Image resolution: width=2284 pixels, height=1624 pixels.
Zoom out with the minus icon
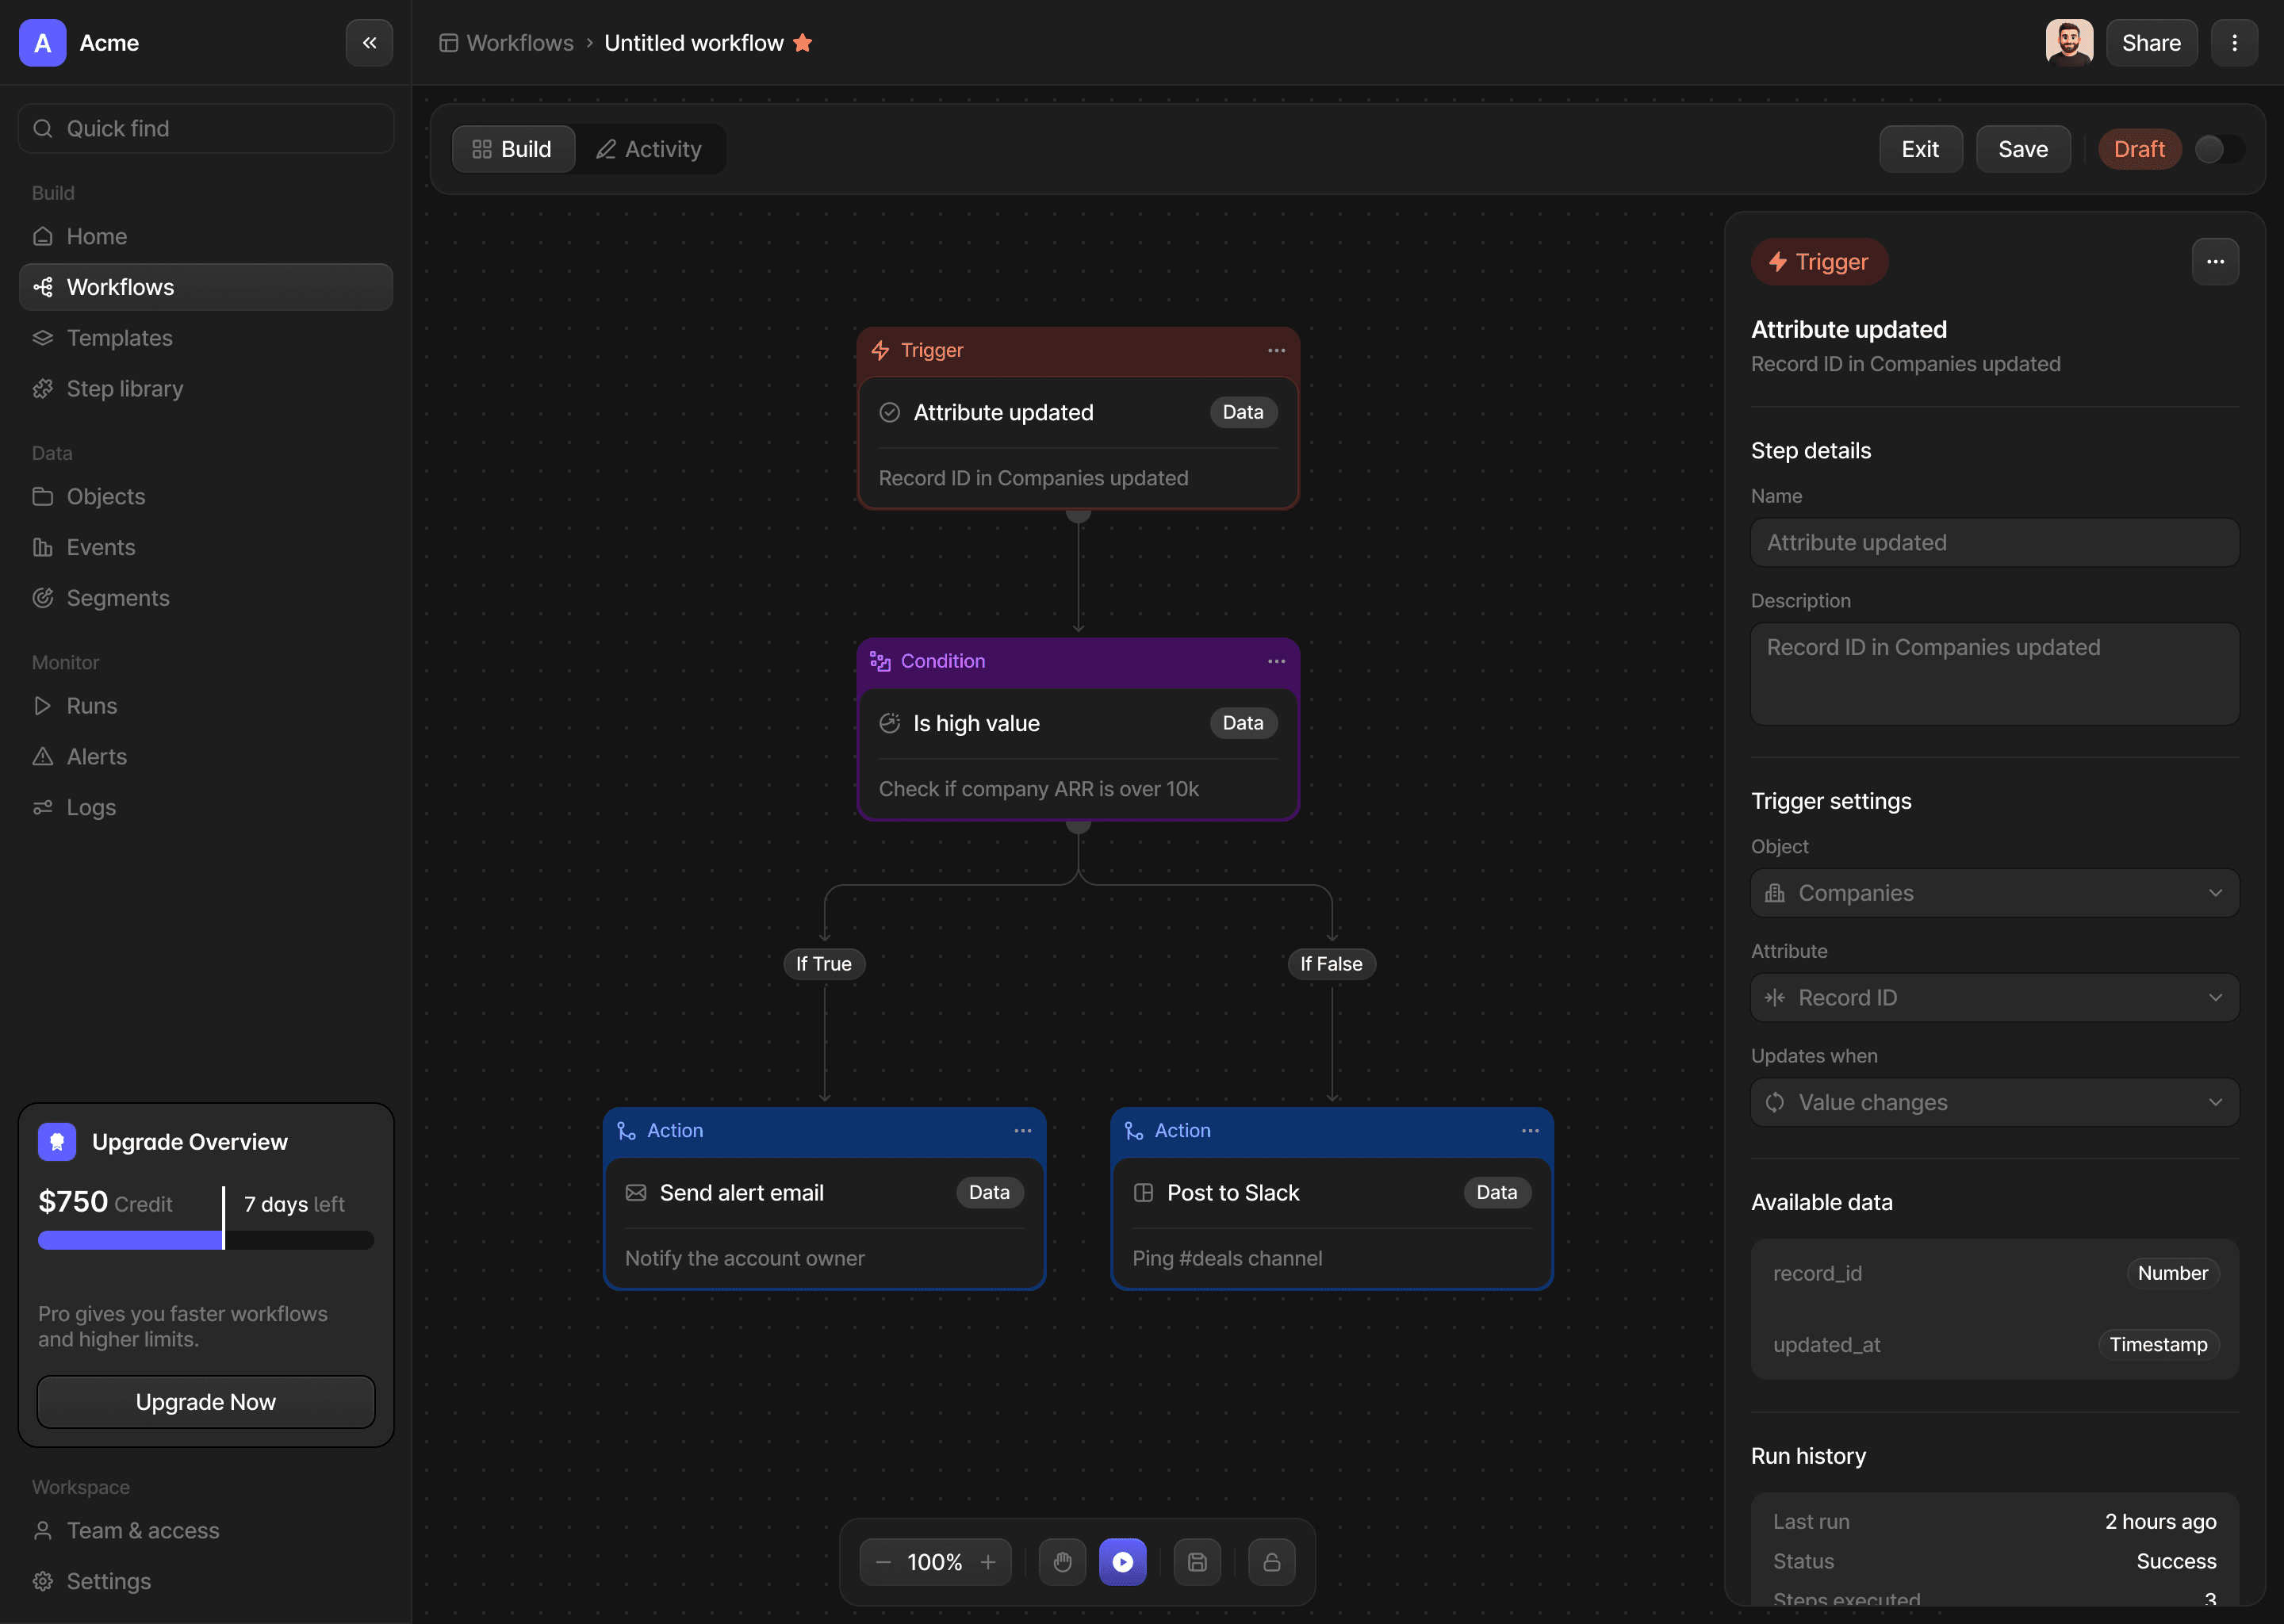coord(883,1562)
